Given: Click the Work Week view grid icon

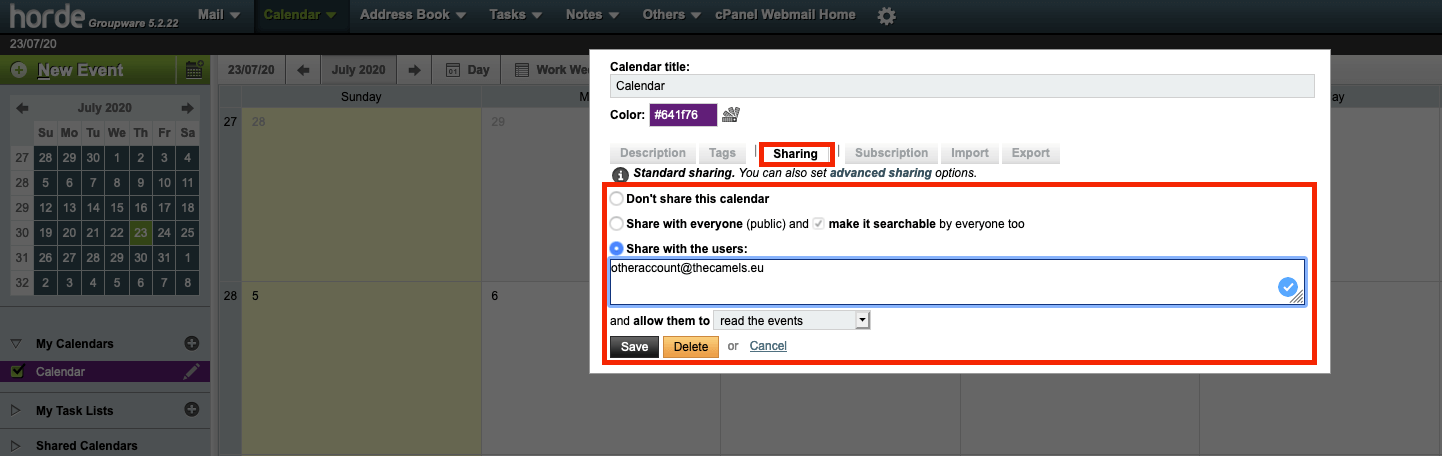Looking at the screenshot, I should 522,71.
